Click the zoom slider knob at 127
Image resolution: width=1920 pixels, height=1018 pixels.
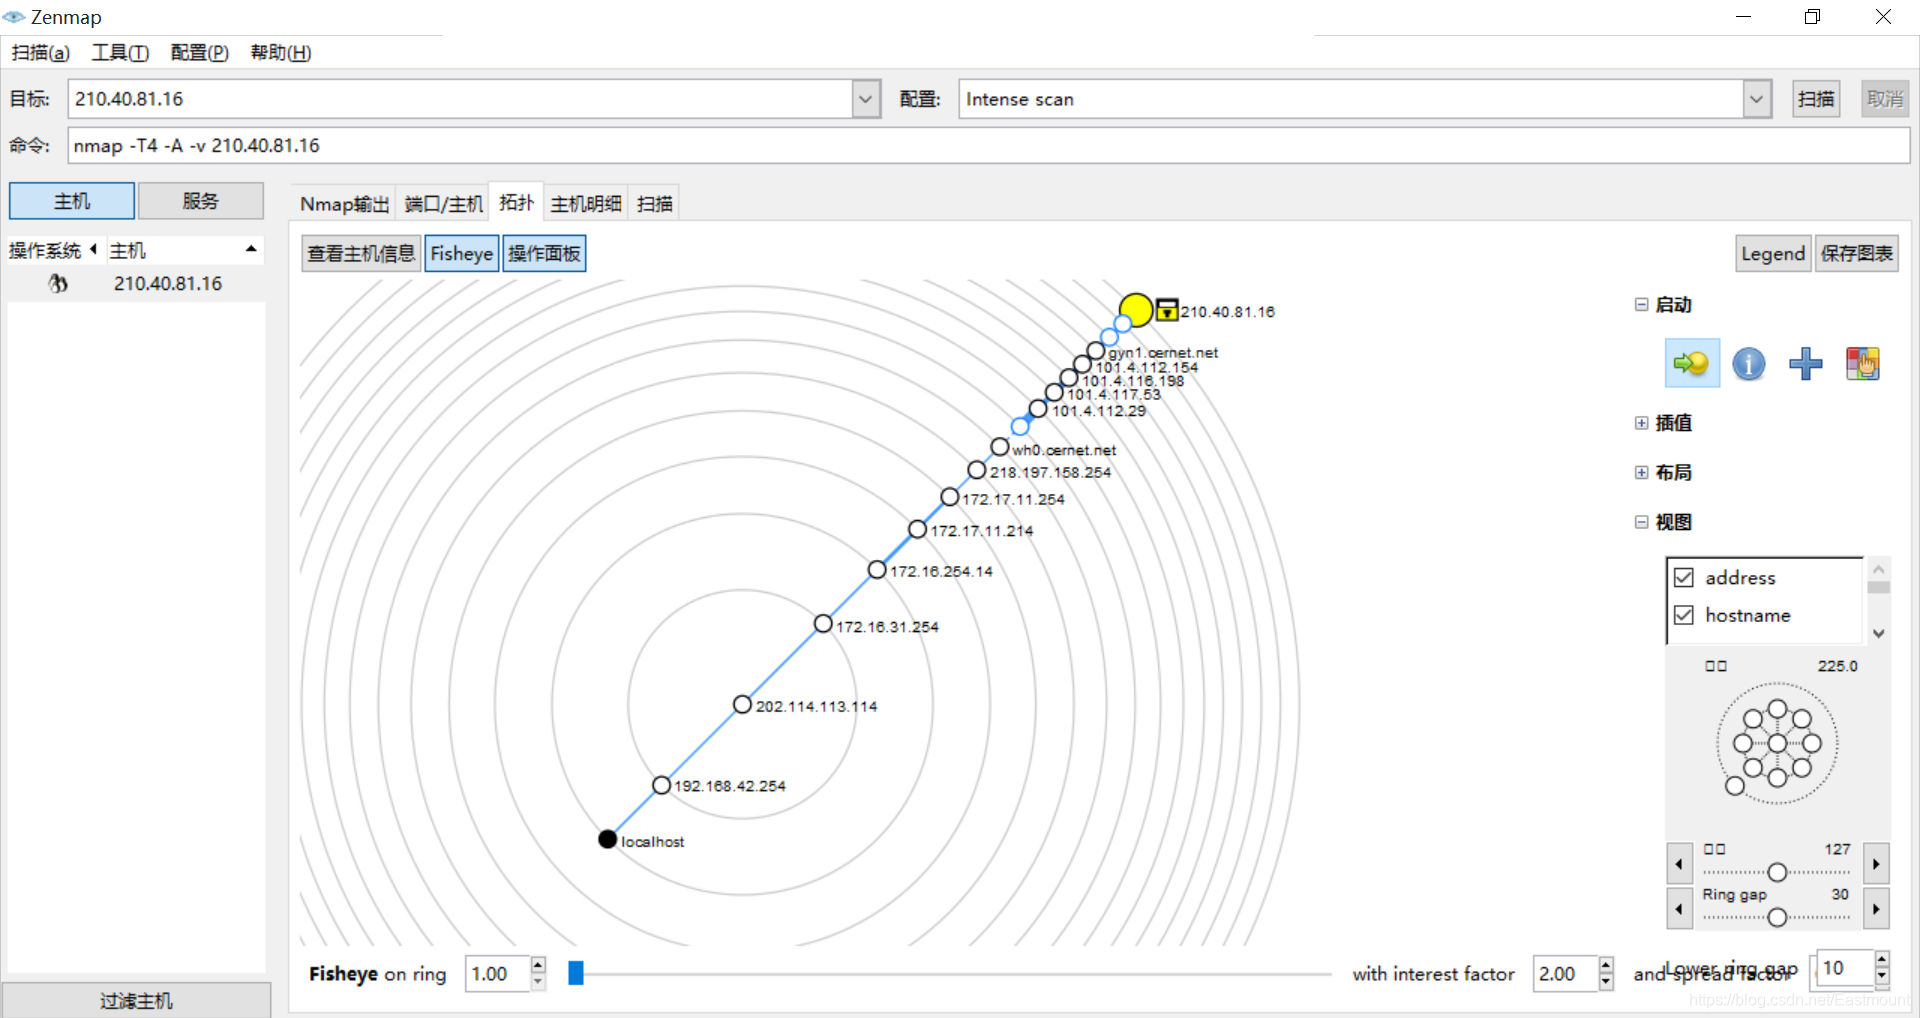1777,872
